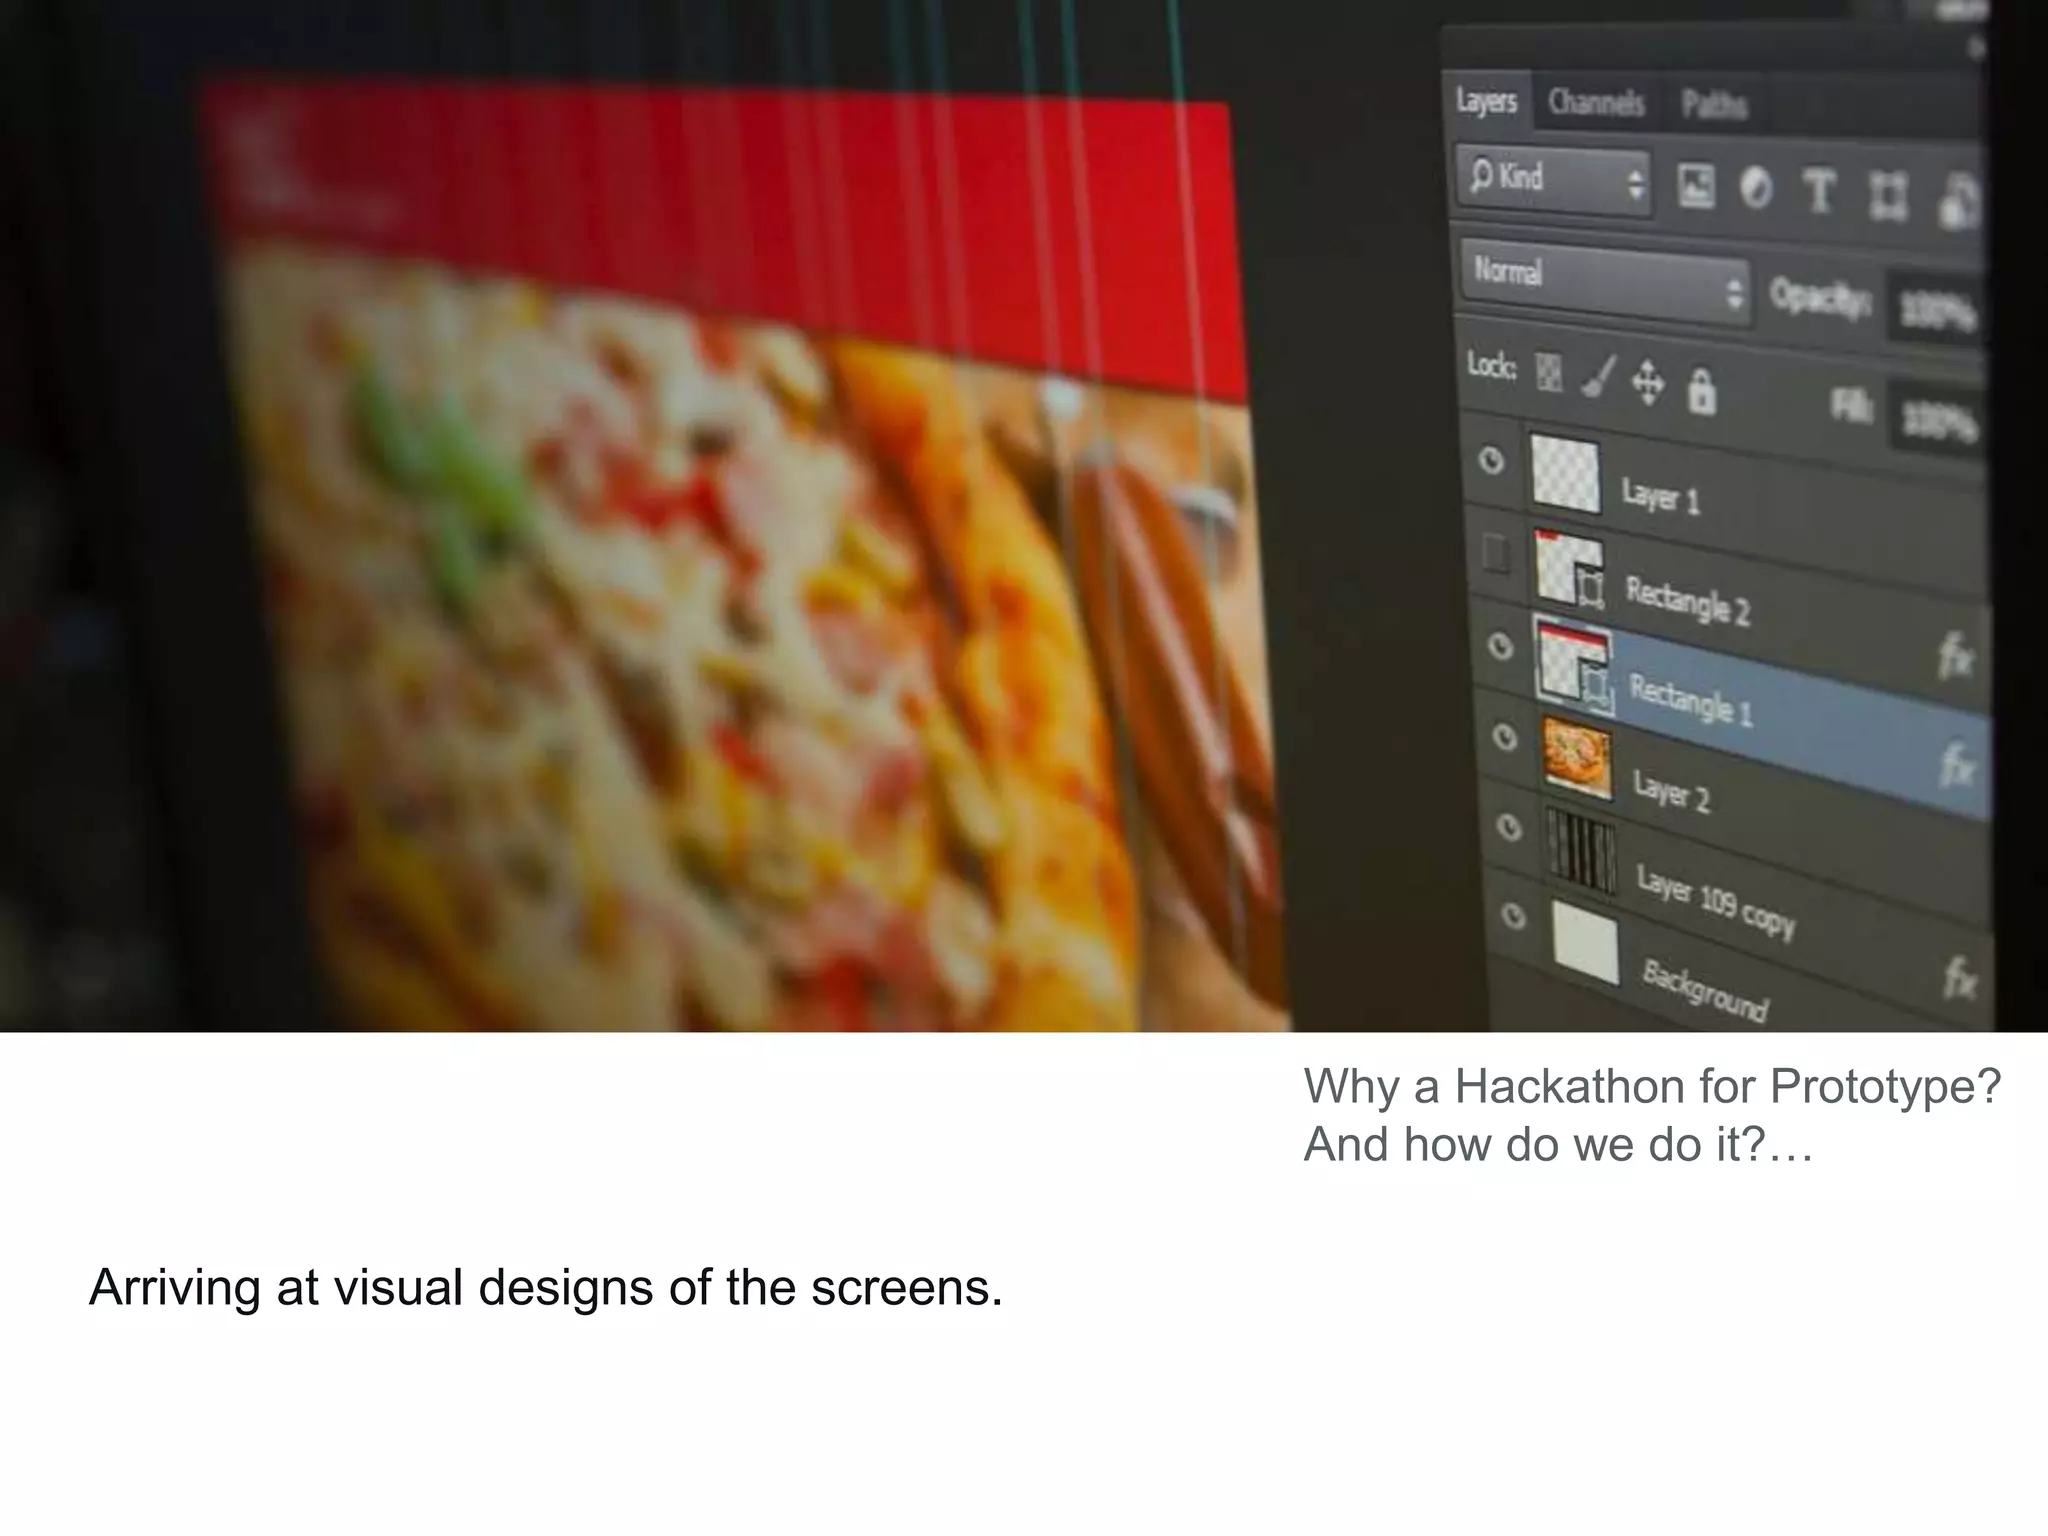Screen dimensions: 2048x1536
Task: Select the Layer 109 copy name
Action: (x=1716, y=903)
